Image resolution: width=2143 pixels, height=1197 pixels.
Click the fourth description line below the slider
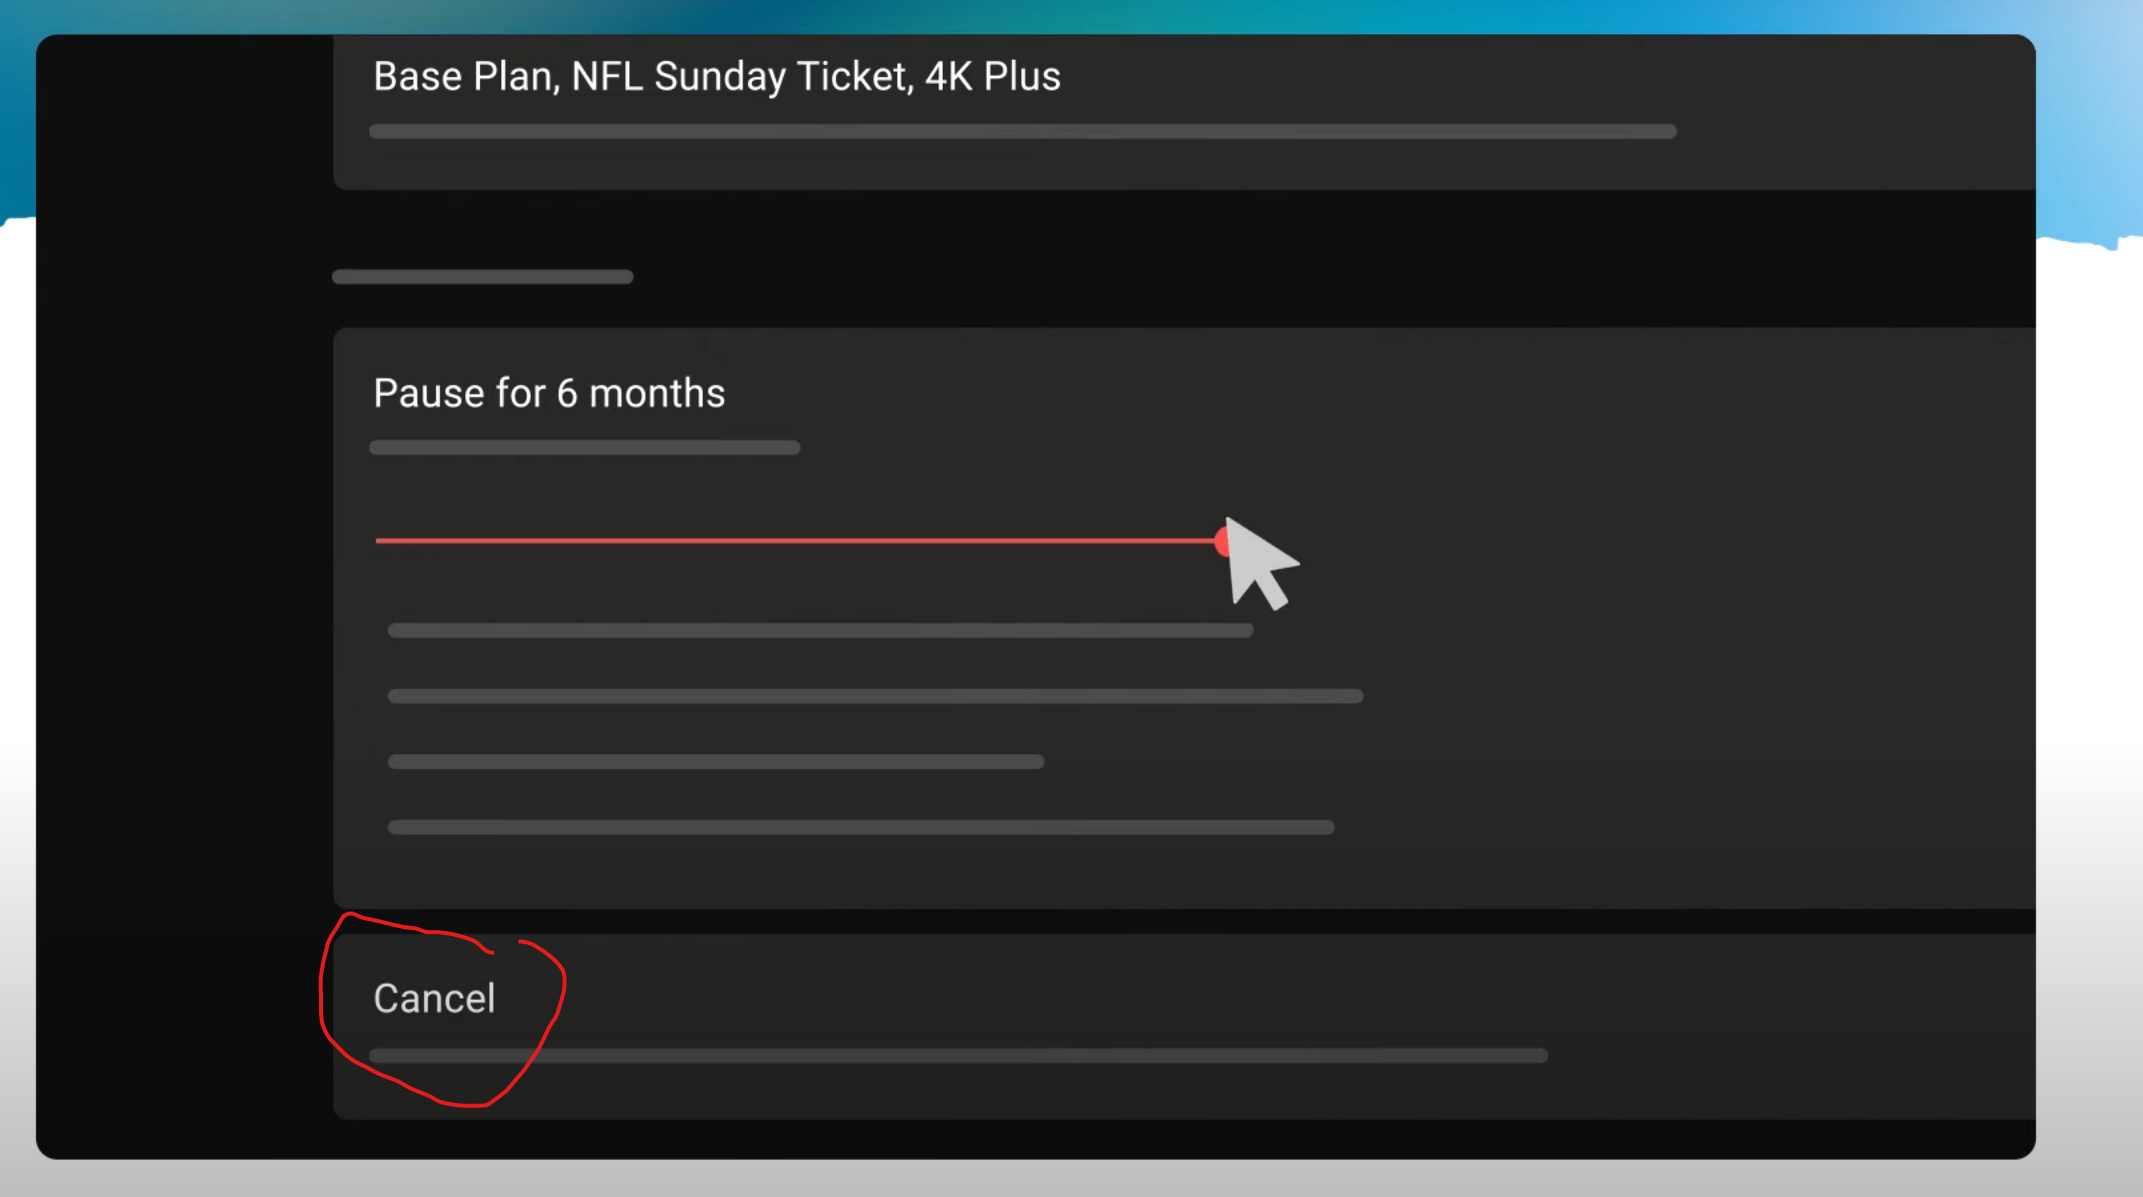860,826
